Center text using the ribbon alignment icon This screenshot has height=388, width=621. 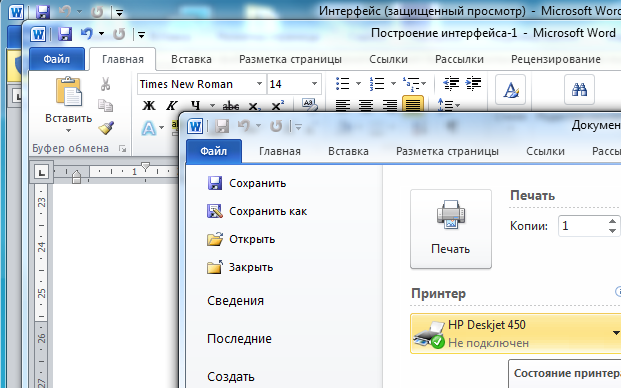click(x=366, y=105)
